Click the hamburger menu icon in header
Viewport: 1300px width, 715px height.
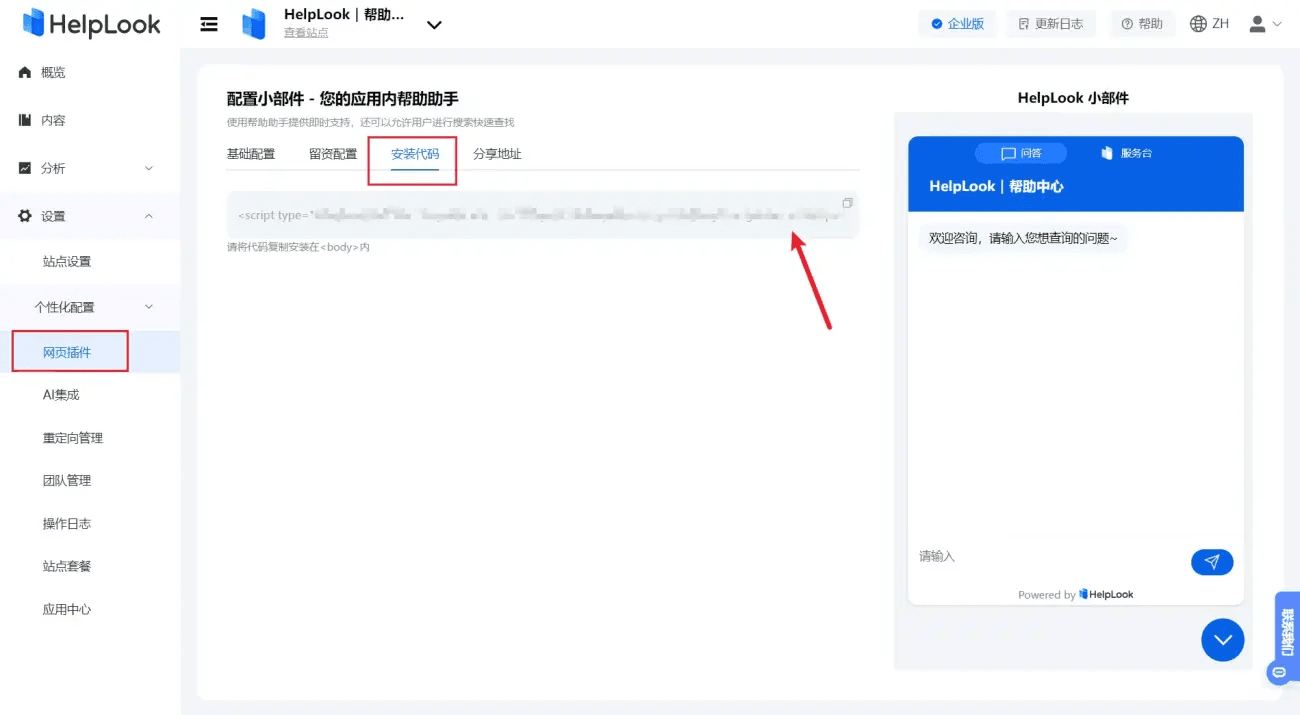[209, 24]
